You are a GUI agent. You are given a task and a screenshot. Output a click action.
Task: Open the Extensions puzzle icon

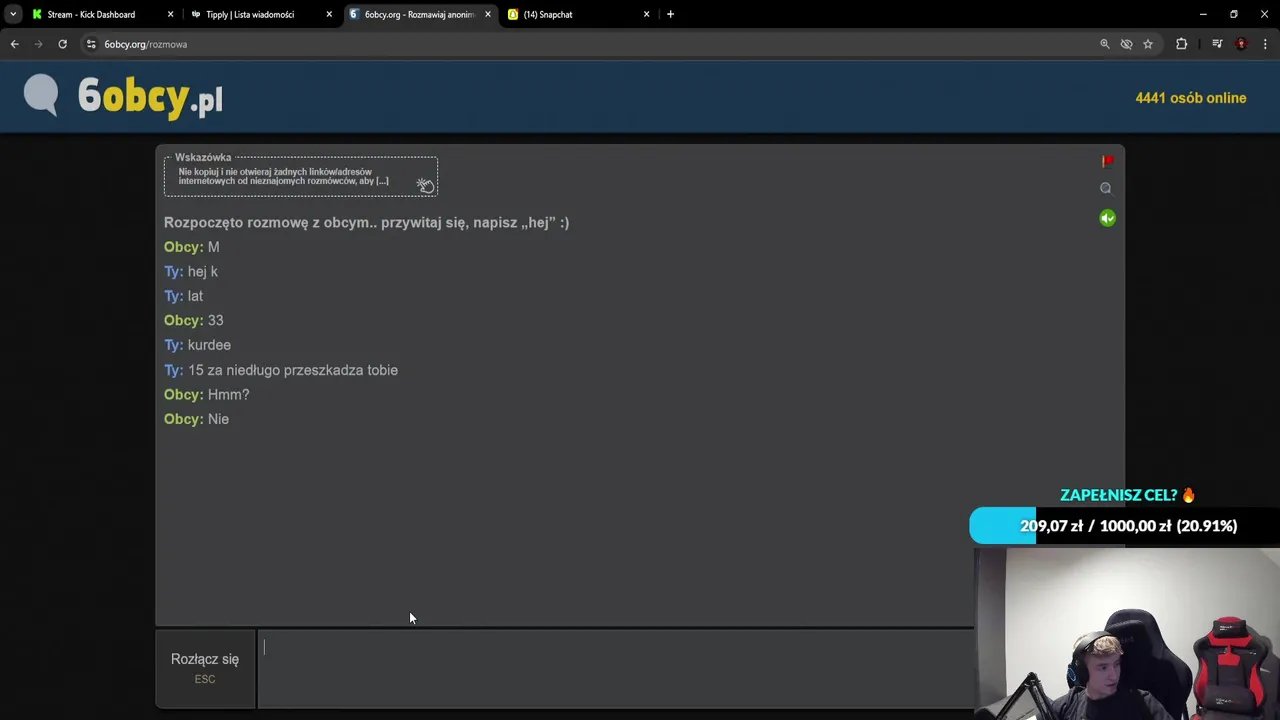pyautogui.click(x=1181, y=44)
